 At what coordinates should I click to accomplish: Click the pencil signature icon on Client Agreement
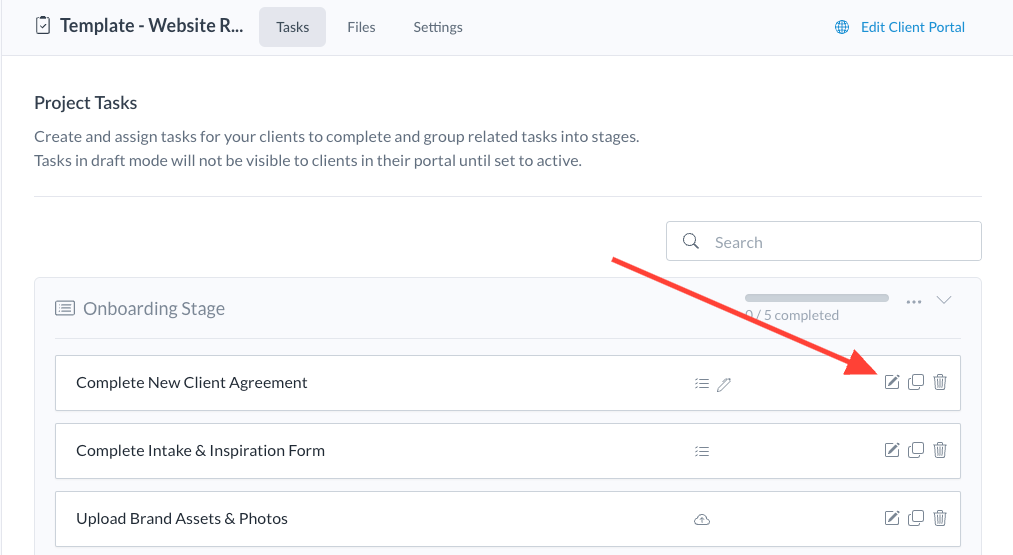tap(725, 383)
